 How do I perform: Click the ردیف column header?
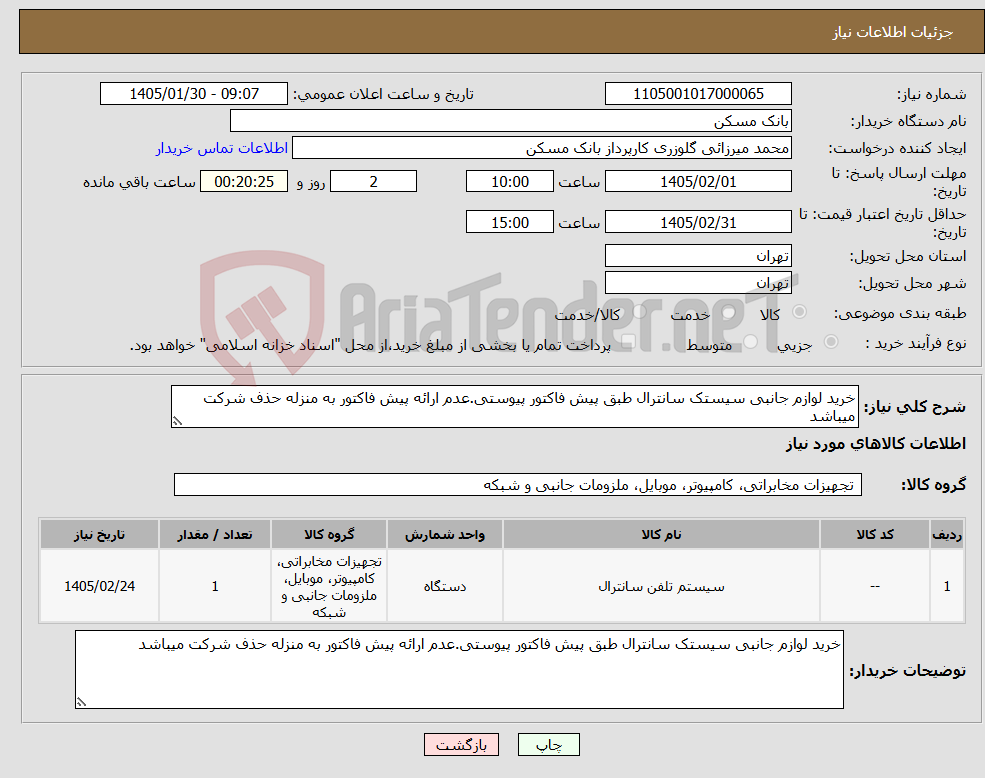(947, 534)
